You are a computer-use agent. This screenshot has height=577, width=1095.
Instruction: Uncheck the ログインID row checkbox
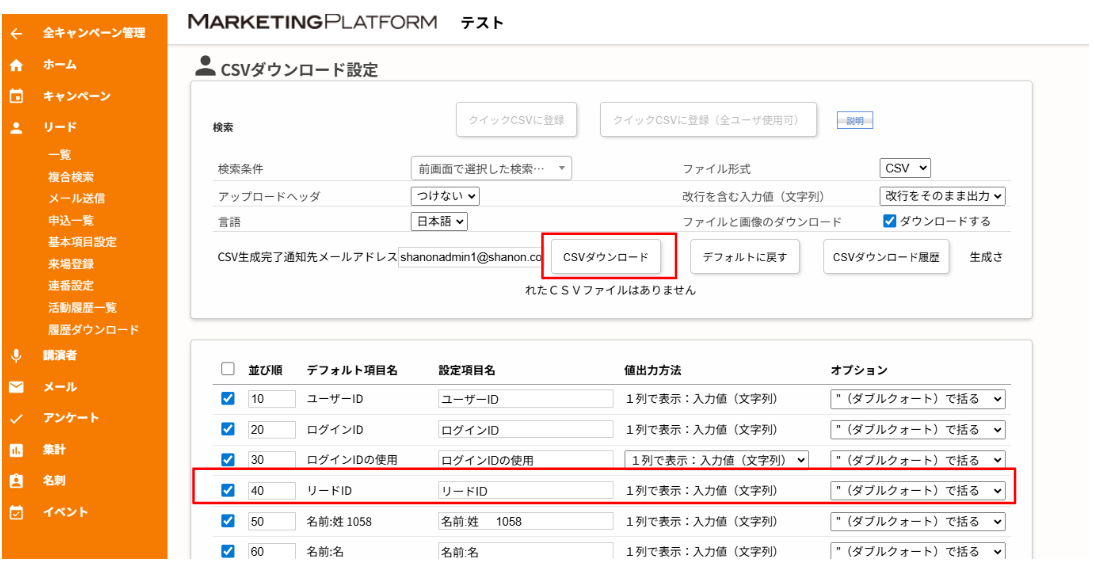coord(228,429)
